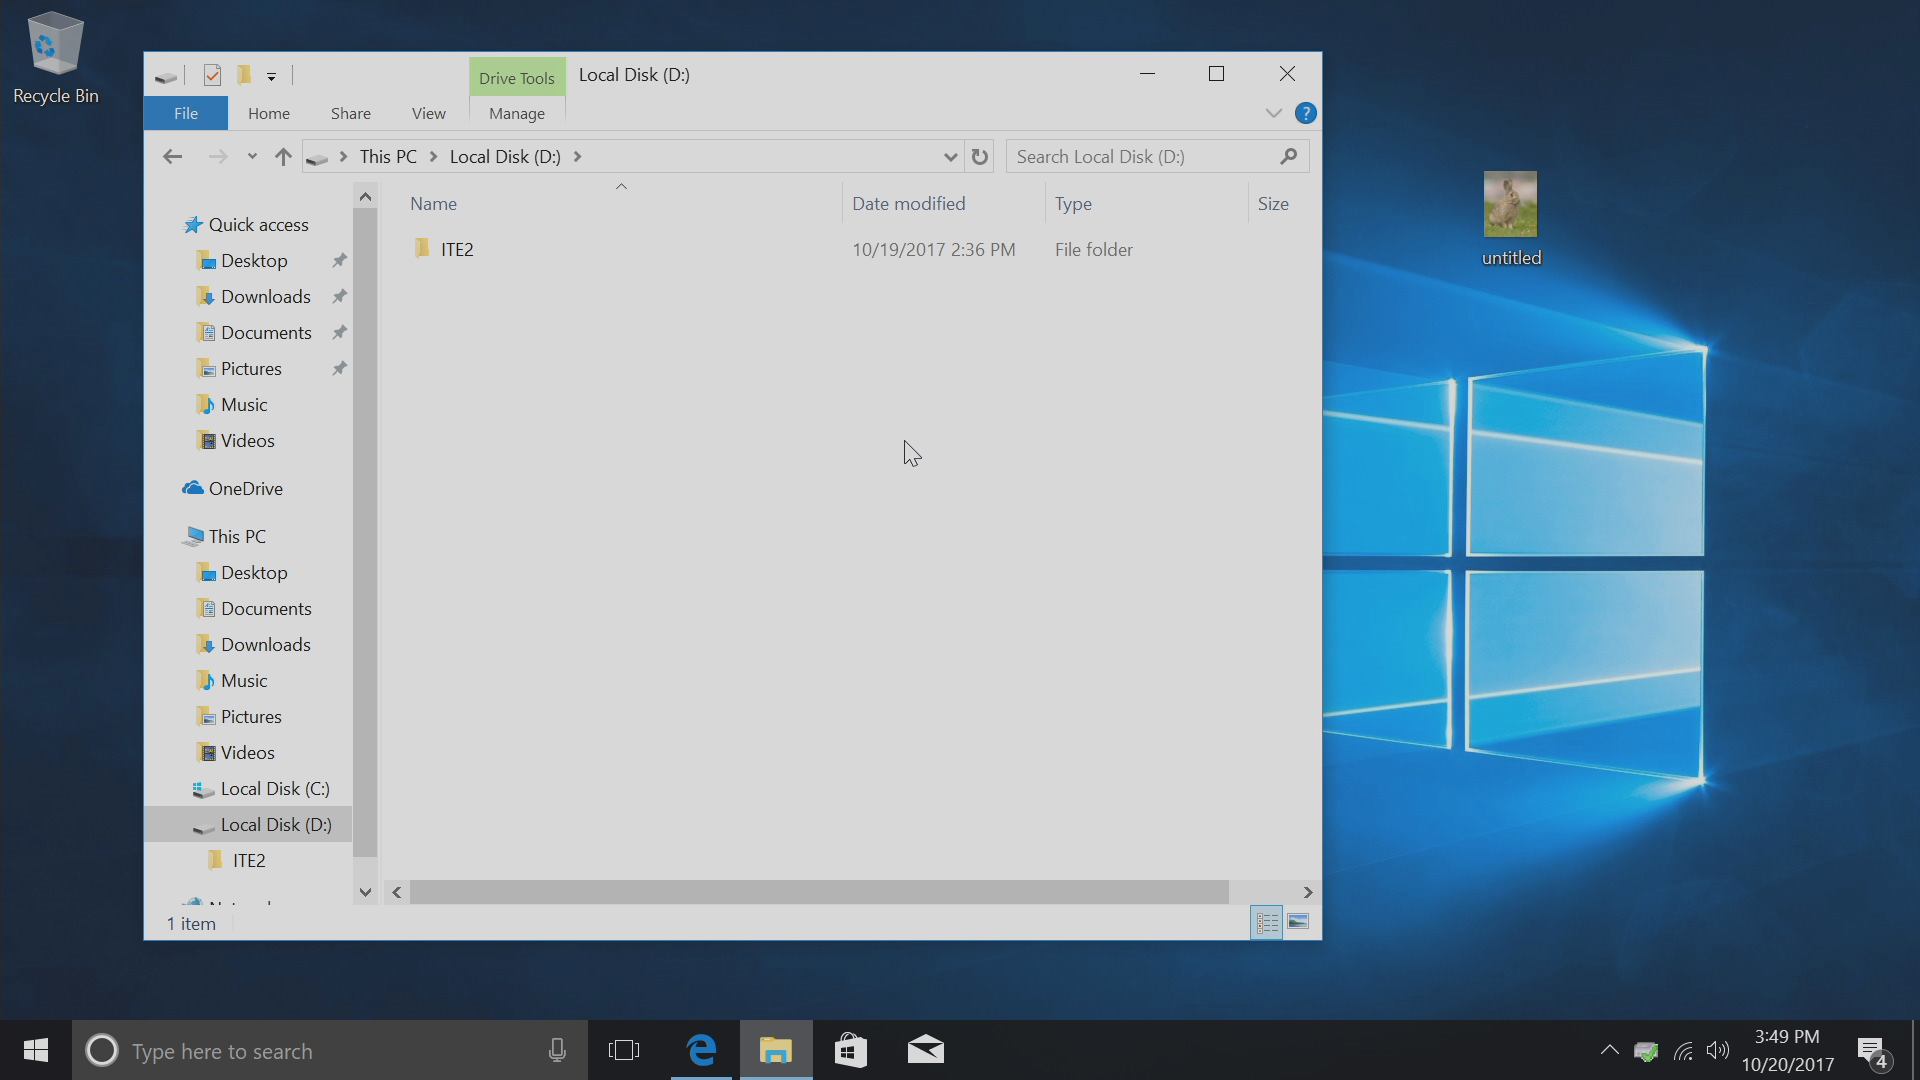
Task: Click the Large icons view toggle
Action: coord(1298,922)
